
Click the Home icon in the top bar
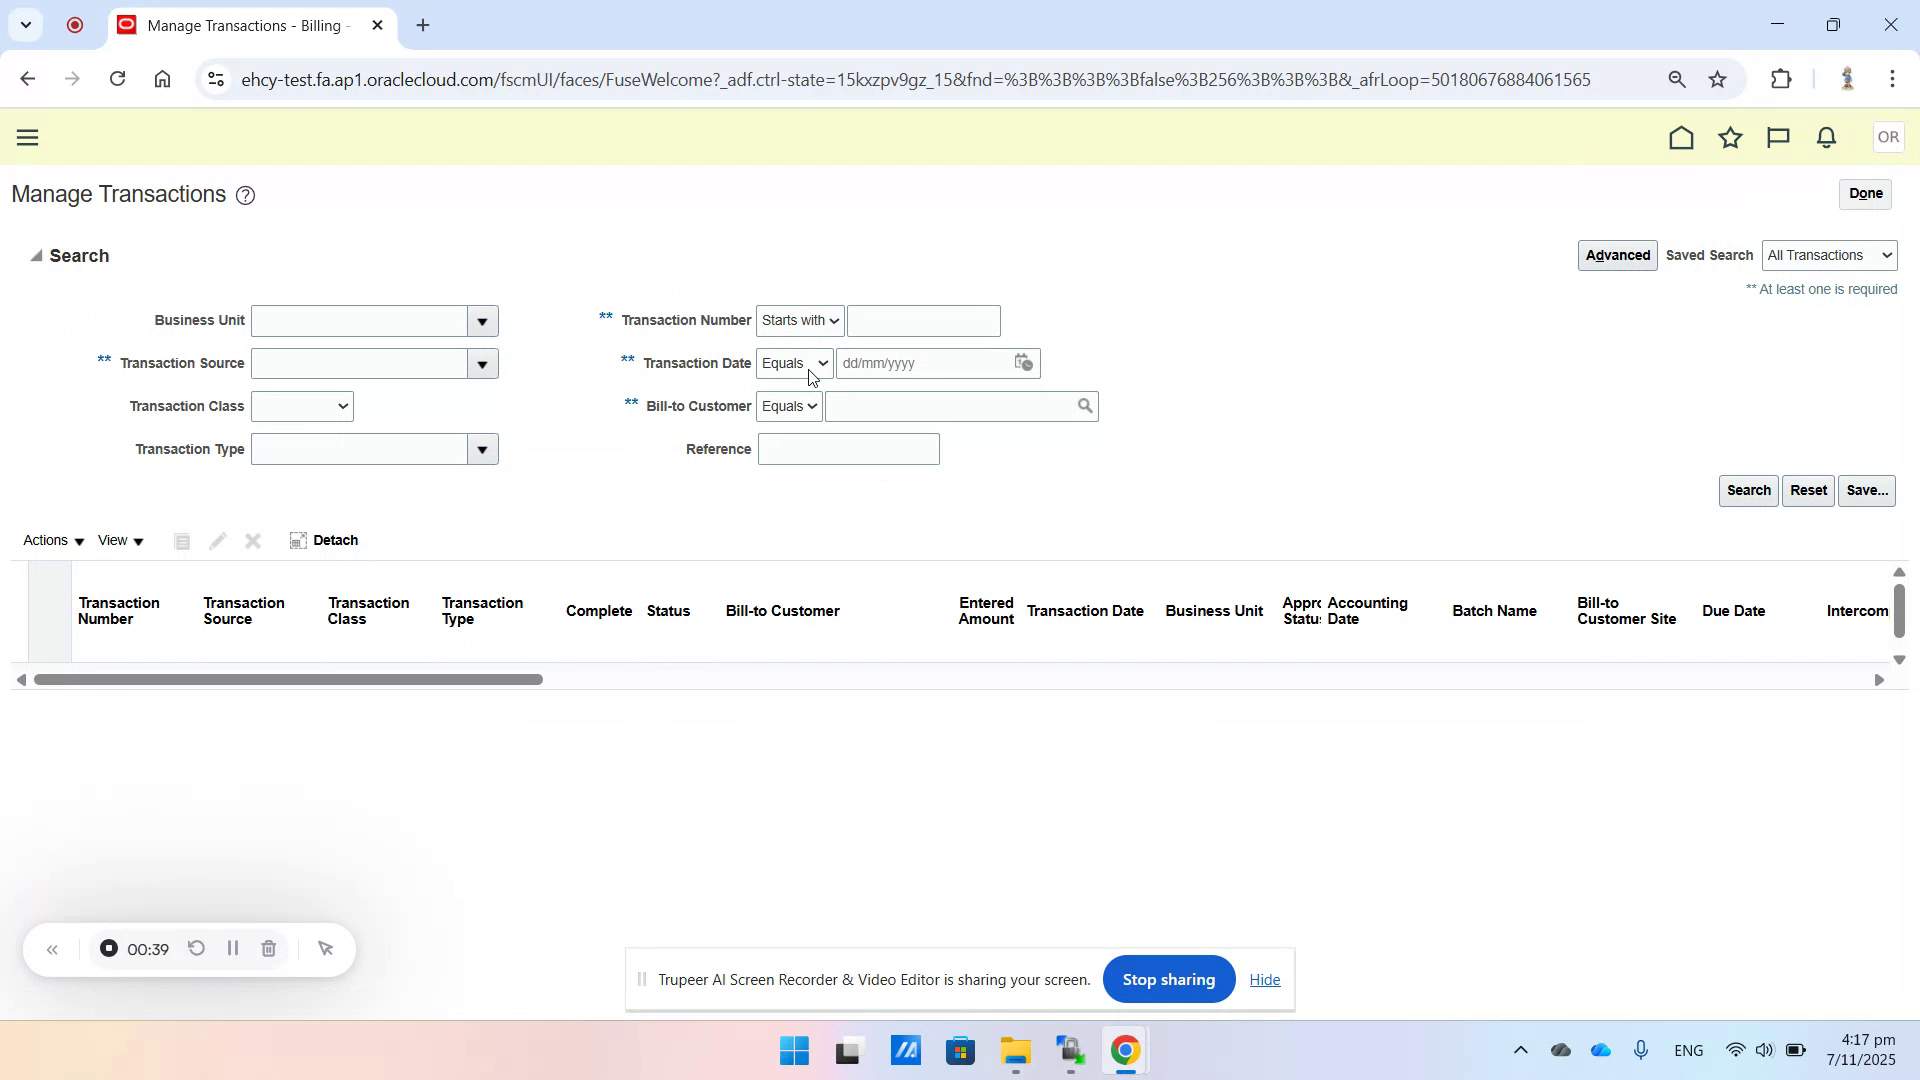tap(1682, 137)
